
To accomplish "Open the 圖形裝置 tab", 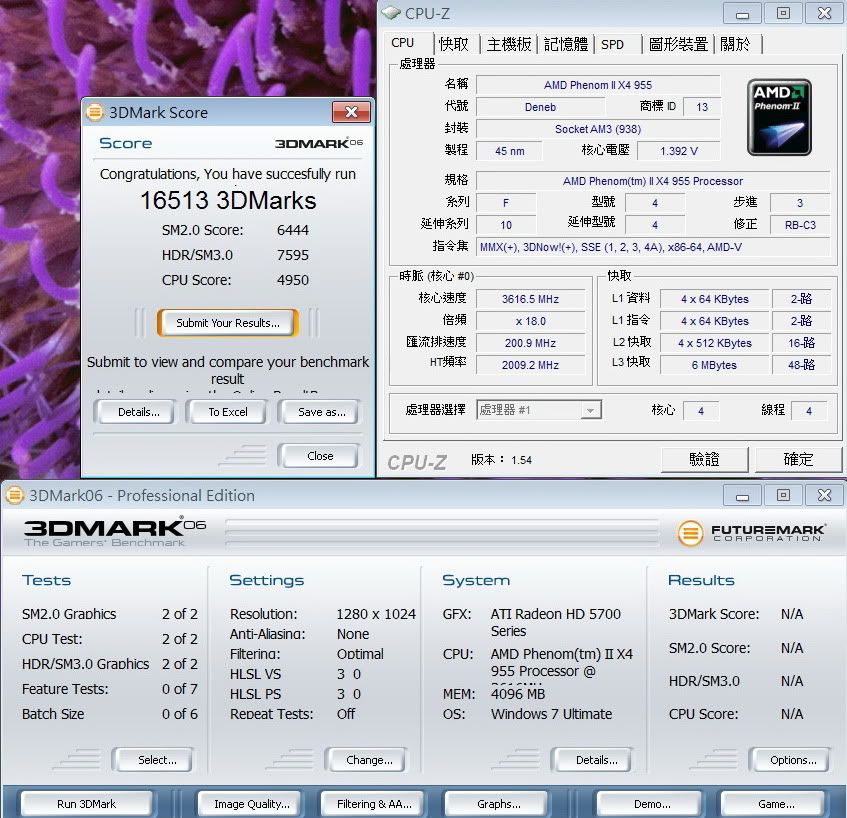I will pos(678,44).
